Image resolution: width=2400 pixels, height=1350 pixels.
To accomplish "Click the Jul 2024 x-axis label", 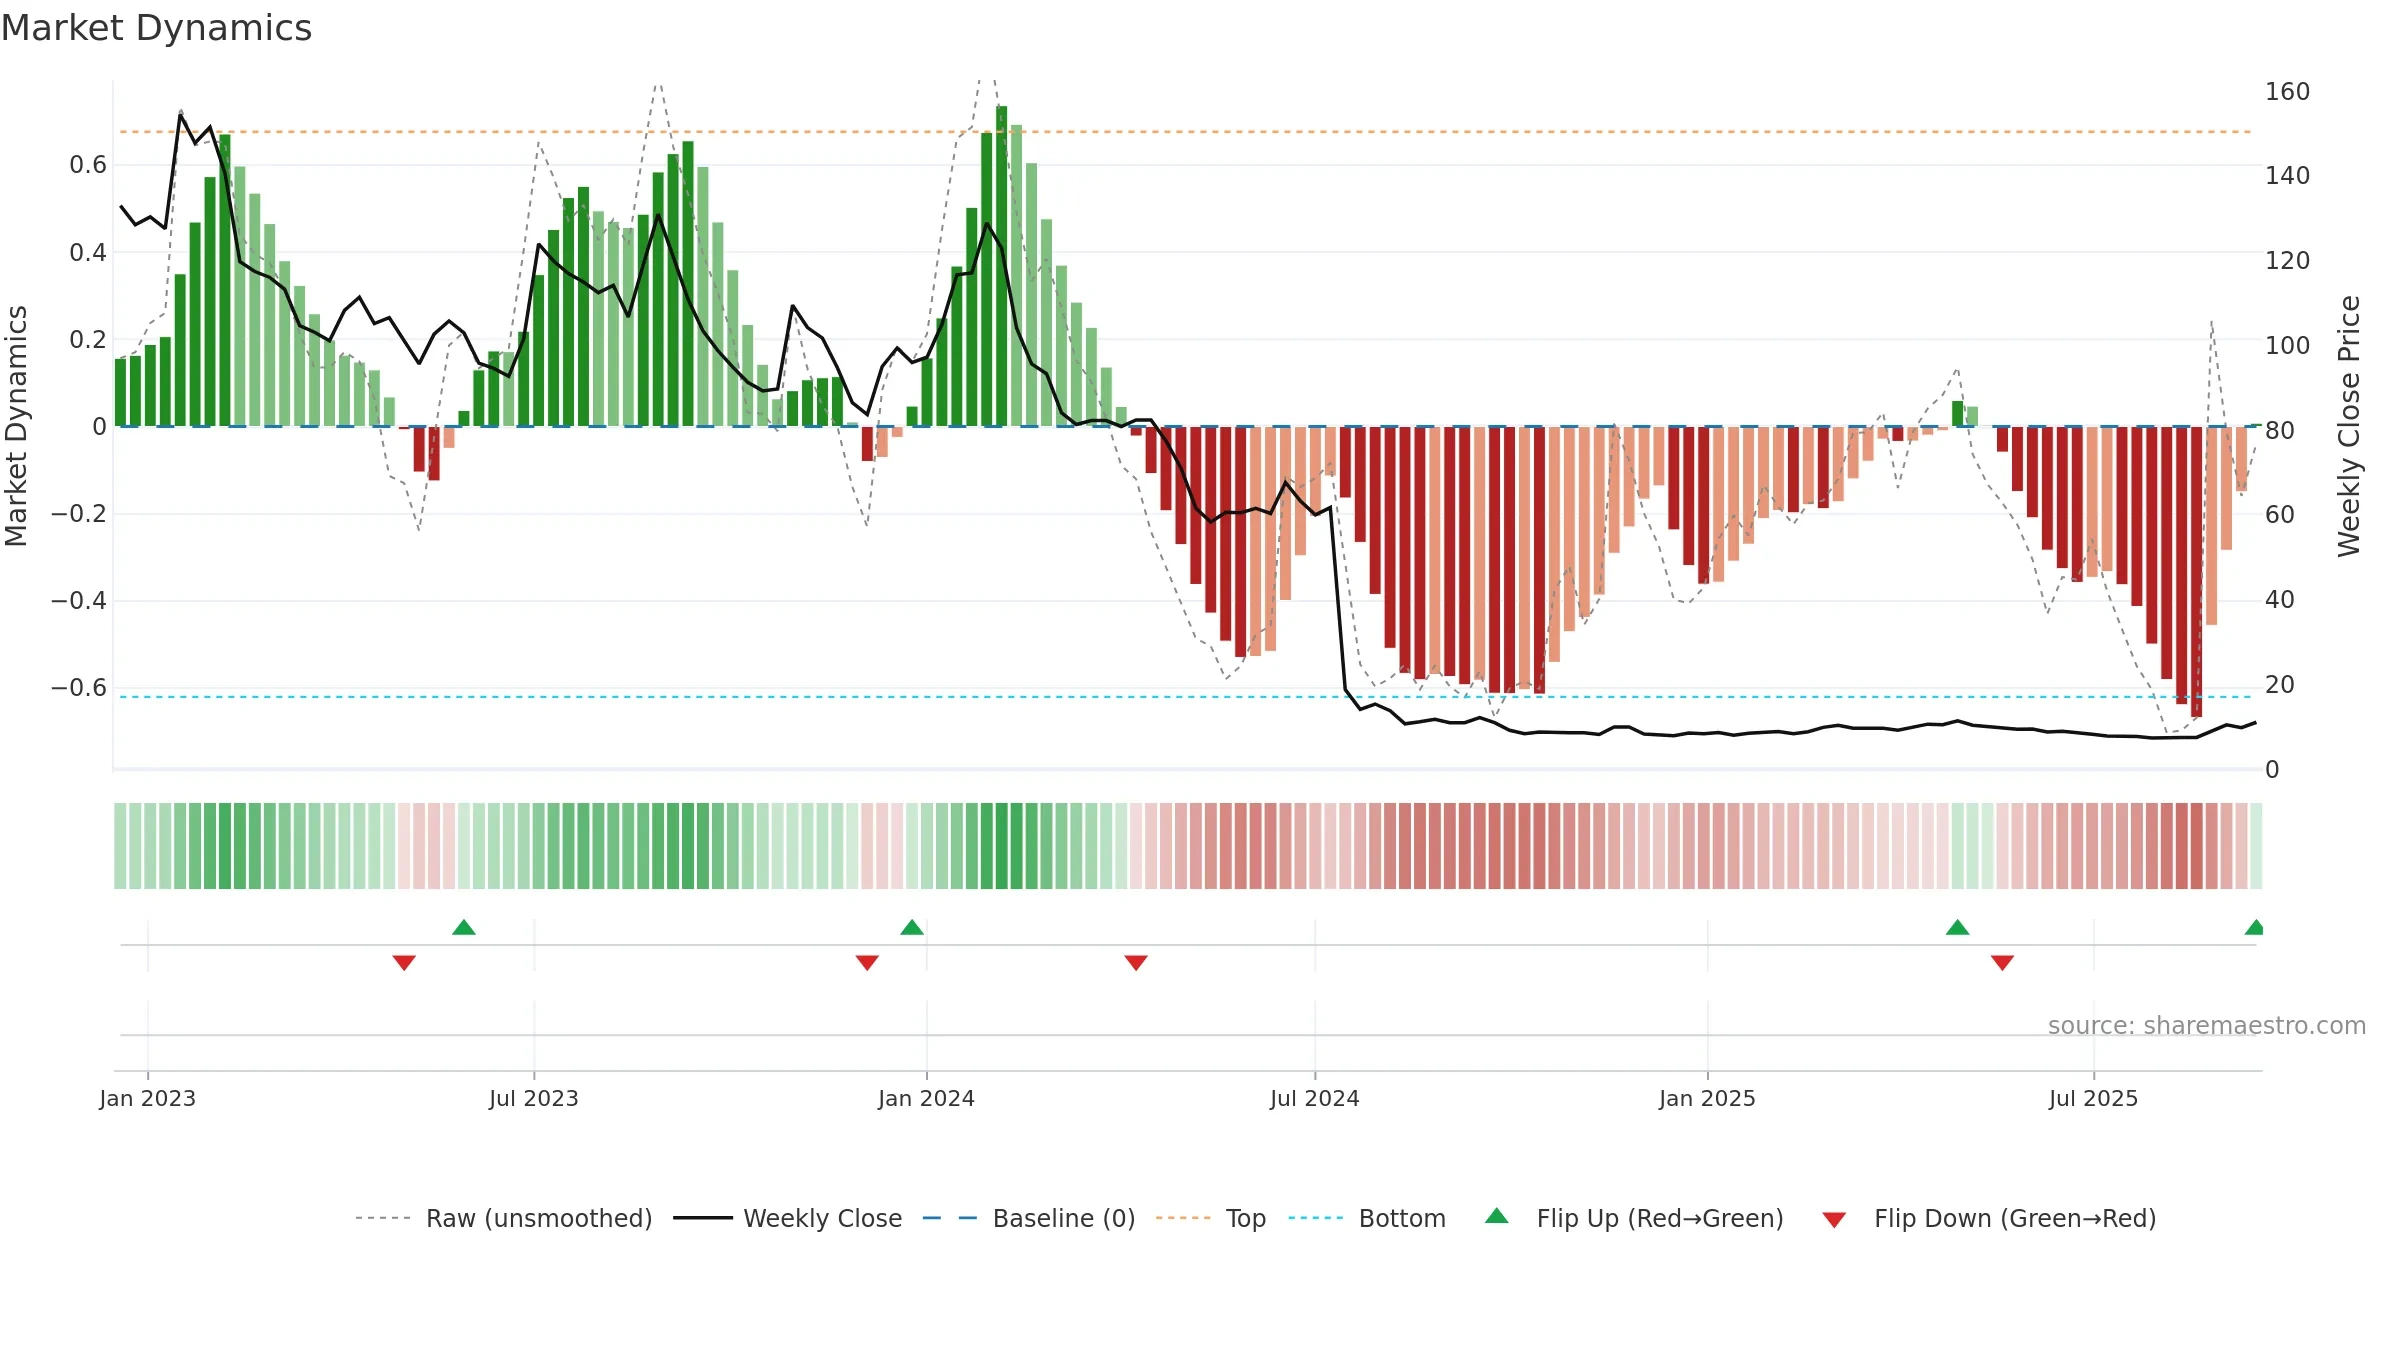I will coord(1315,1098).
